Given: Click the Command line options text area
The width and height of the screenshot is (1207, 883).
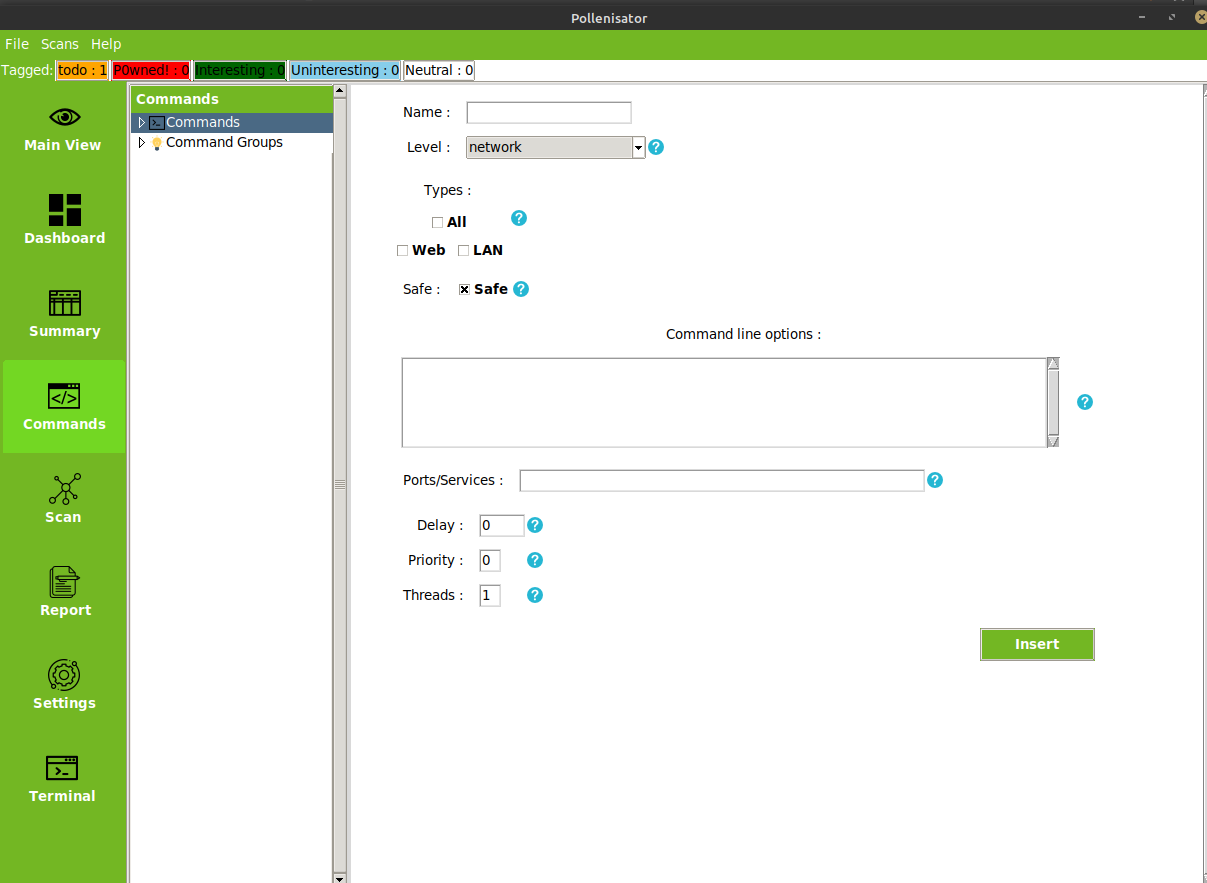Looking at the screenshot, I should coord(724,402).
